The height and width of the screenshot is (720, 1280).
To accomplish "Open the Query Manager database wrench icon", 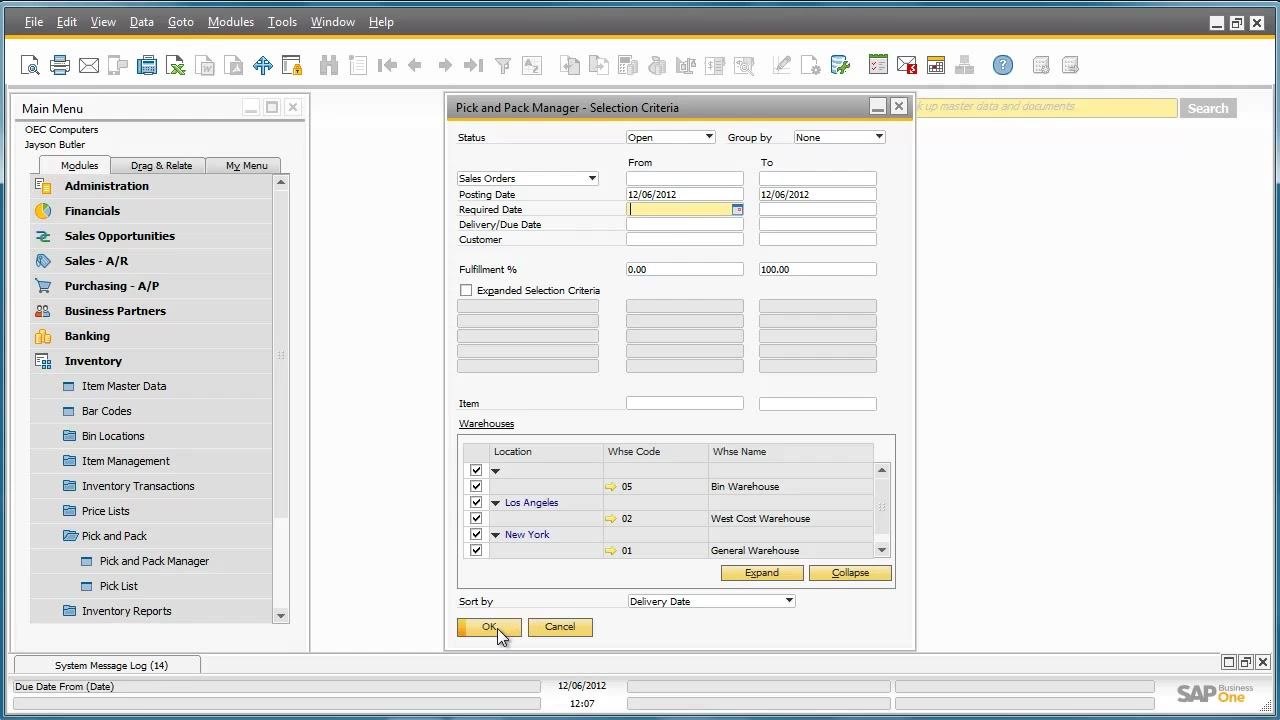I will point(840,66).
